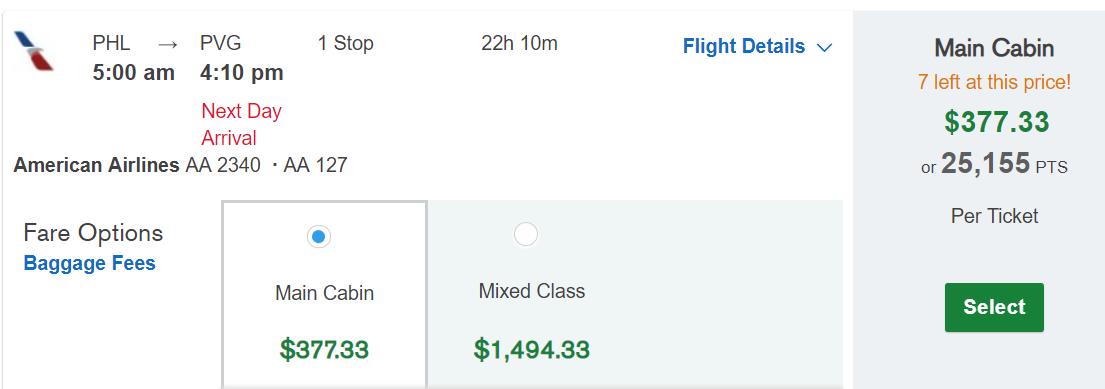
Task: Click the $377.33 price in the Main Cabin panel
Action: (996, 122)
